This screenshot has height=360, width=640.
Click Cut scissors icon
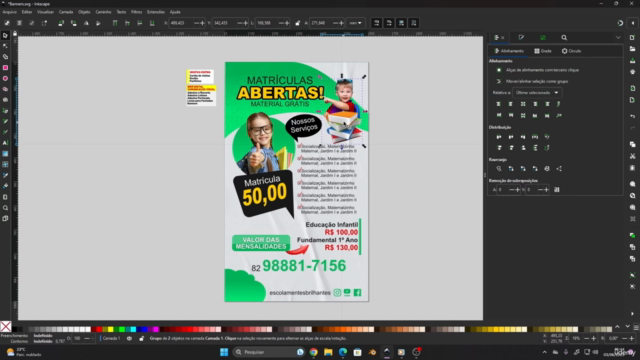pos(632,156)
